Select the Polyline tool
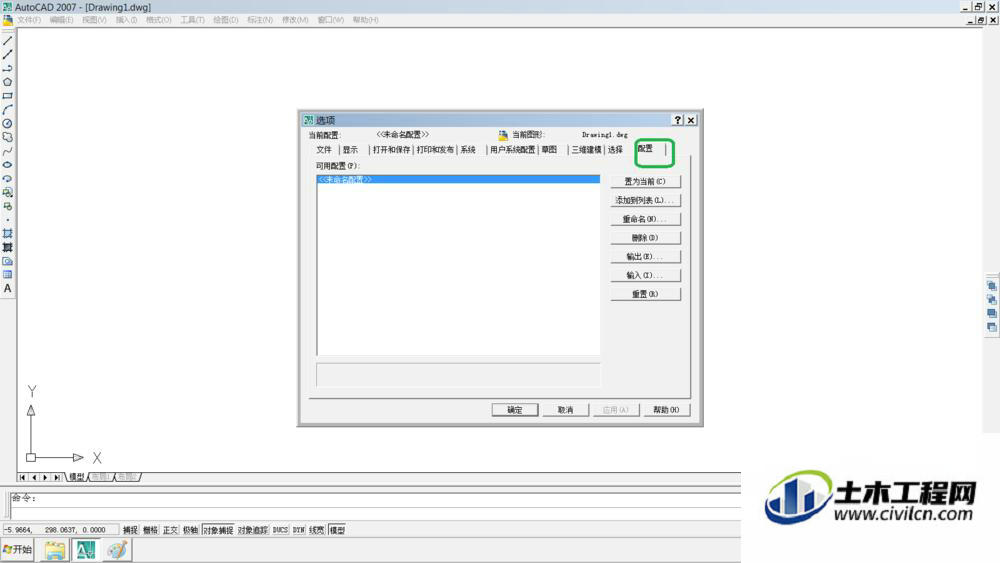The width and height of the screenshot is (1000, 563). pyautogui.click(x=8, y=68)
